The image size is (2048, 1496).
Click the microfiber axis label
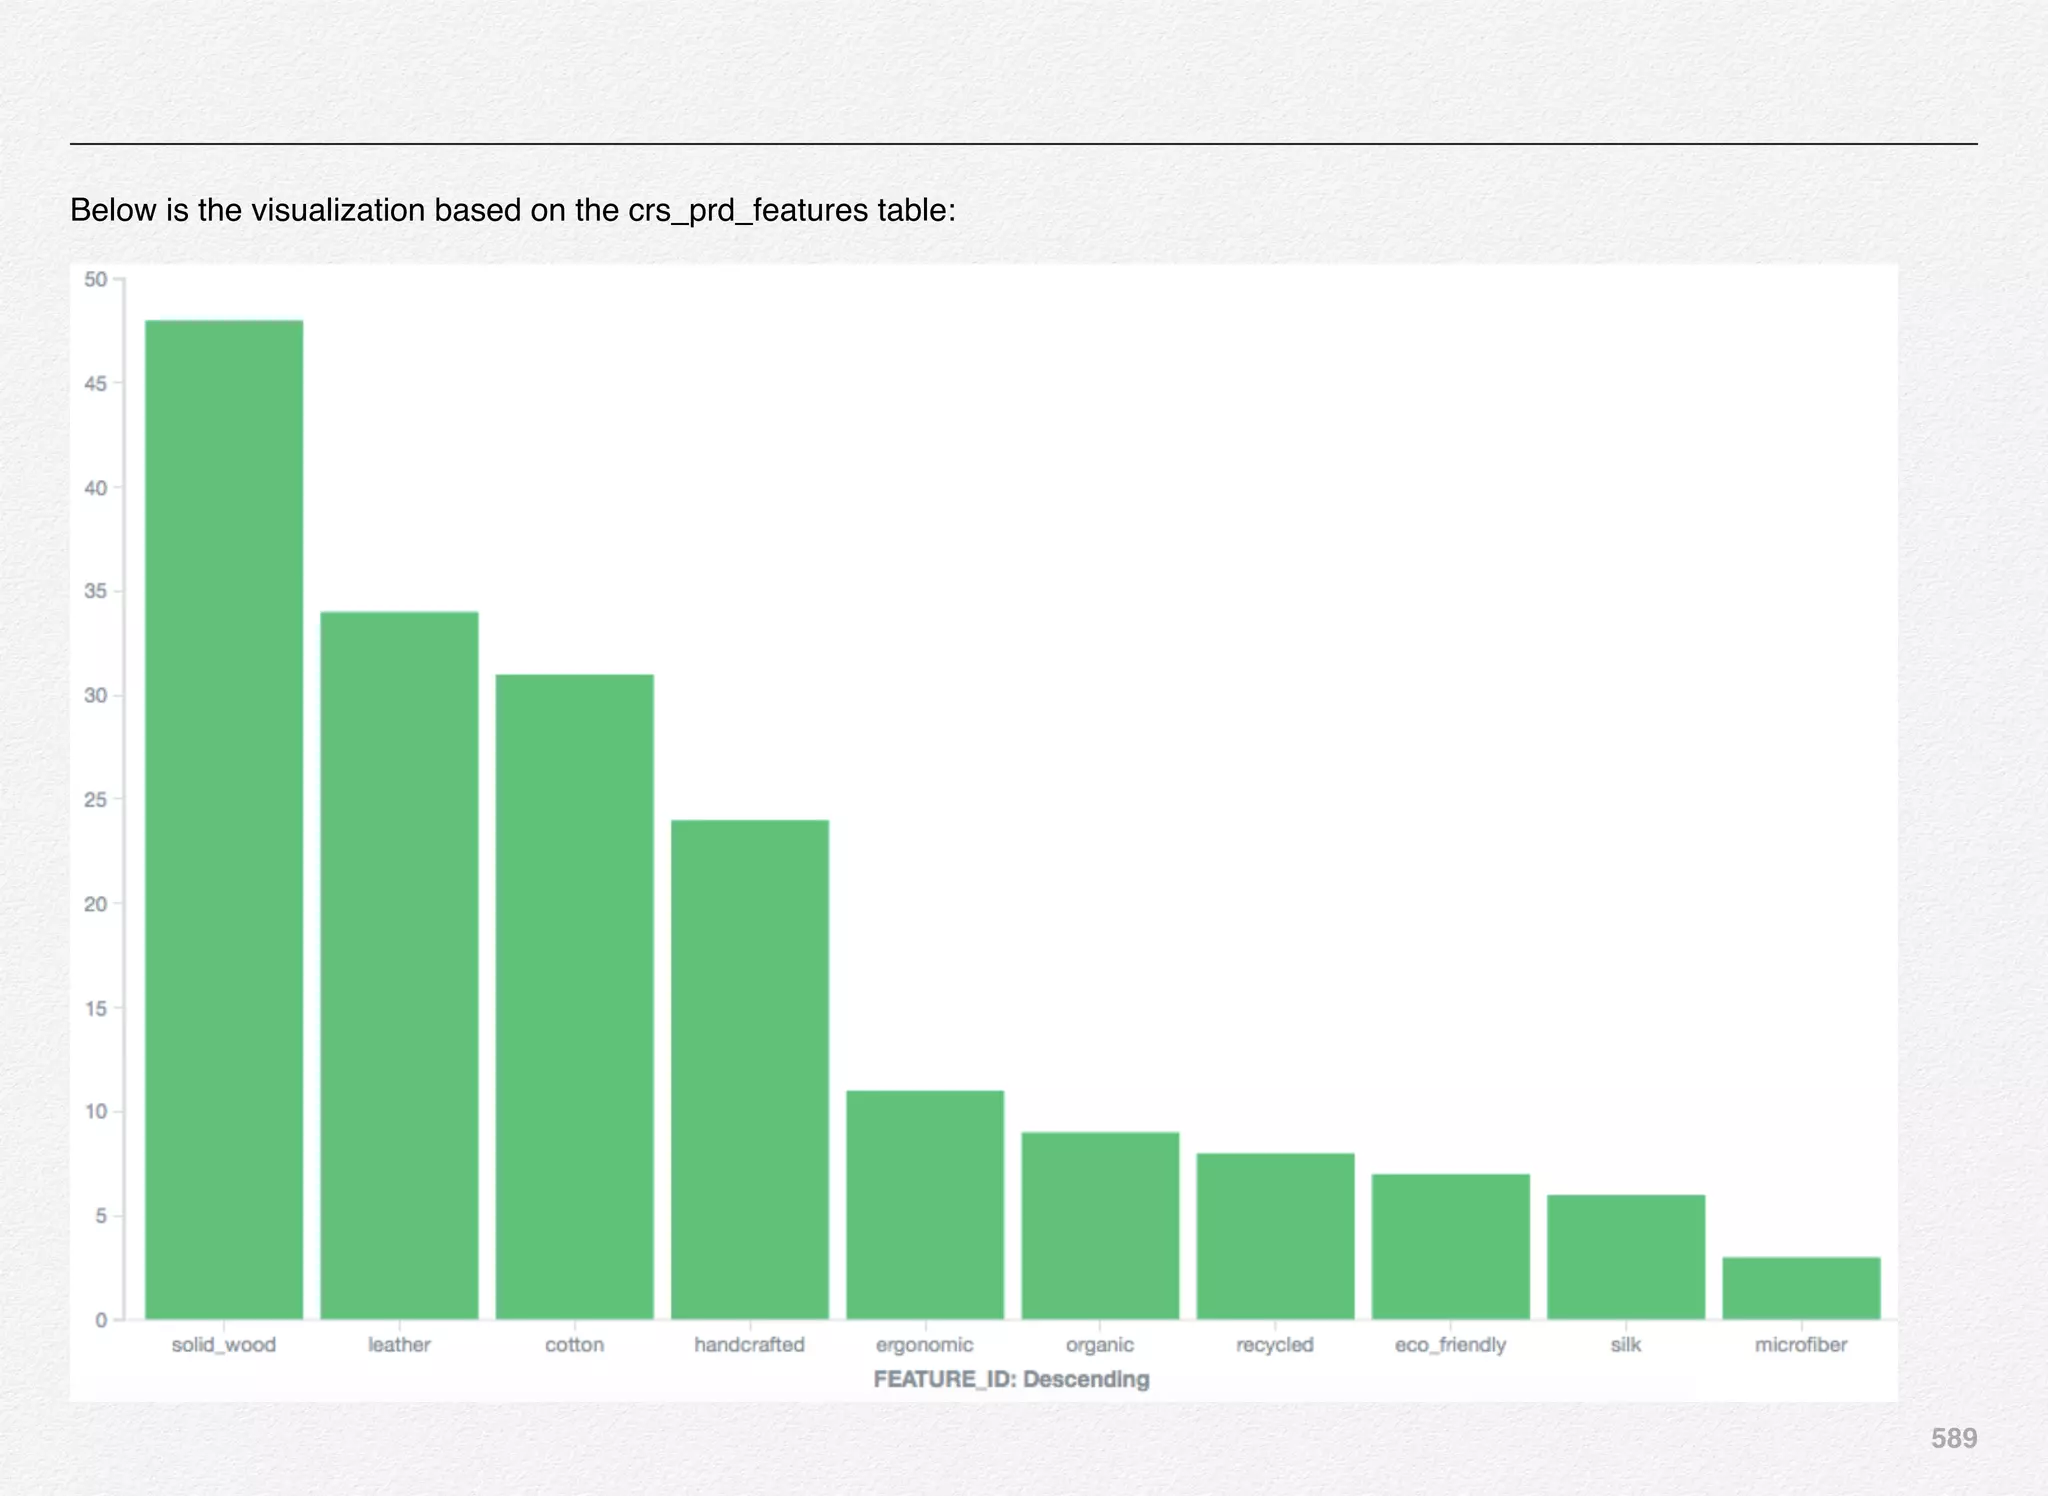[1801, 1345]
